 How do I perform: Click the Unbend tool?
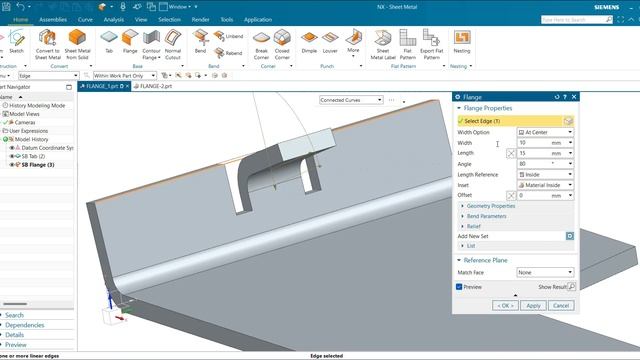(x=228, y=36)
